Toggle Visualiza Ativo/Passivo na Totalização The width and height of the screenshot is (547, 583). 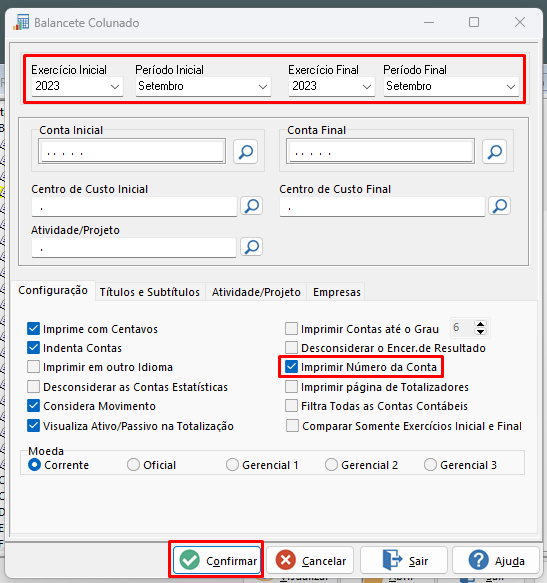(33, 426)
